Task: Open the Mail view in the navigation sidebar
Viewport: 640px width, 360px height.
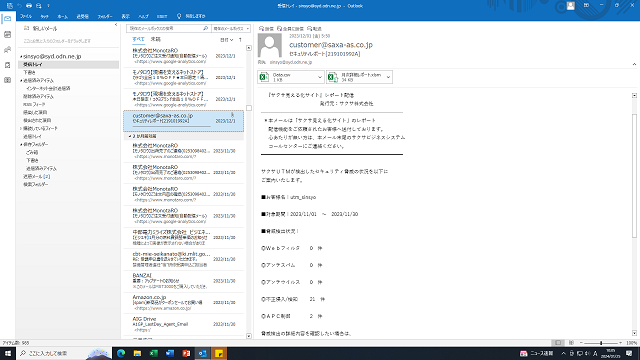Action: click(7, 19)
